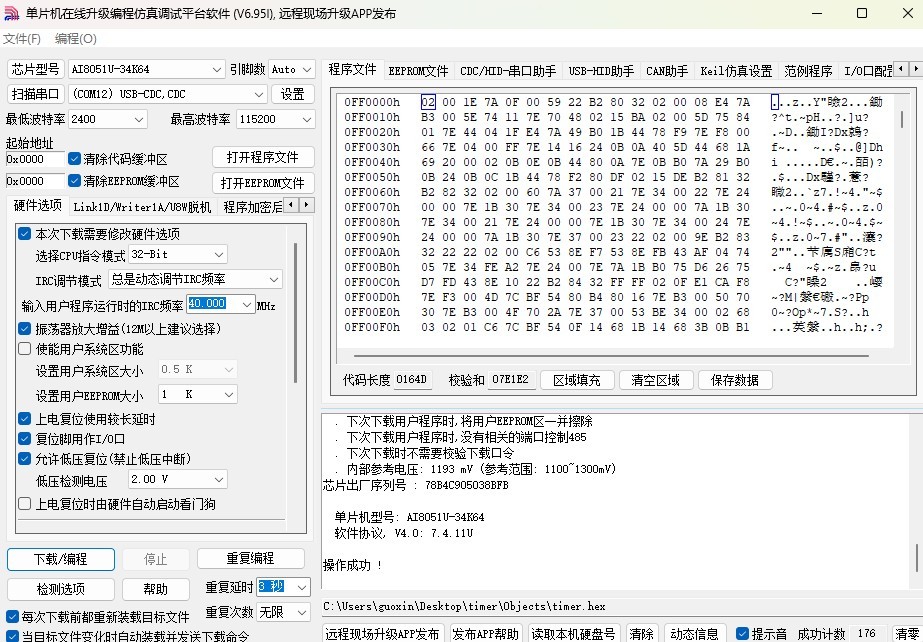Switch to Link1D/Writer1A/U8W脱机 tab
Image resolution: width=923 pixels, height=642 pixels.
142,207
